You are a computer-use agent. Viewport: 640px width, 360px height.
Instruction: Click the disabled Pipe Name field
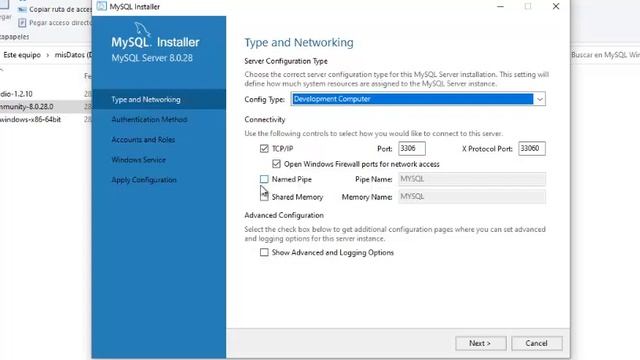click(472, 179)
